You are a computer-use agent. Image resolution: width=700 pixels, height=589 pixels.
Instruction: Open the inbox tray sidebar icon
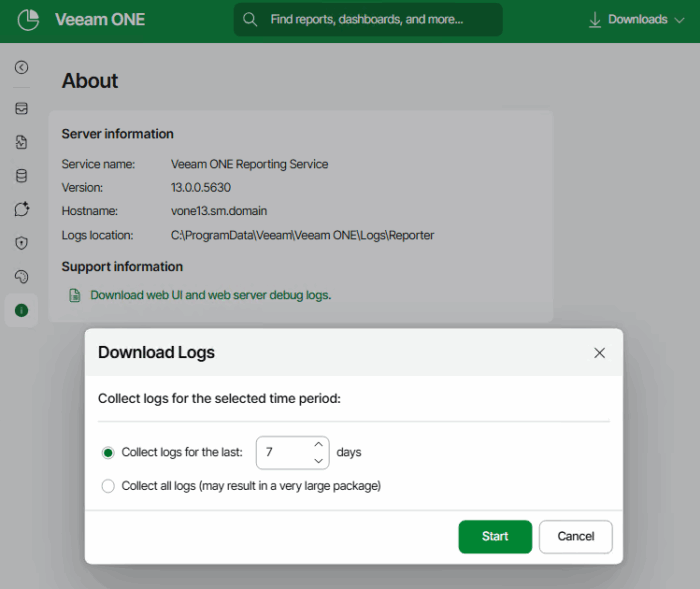coord(21,109)
